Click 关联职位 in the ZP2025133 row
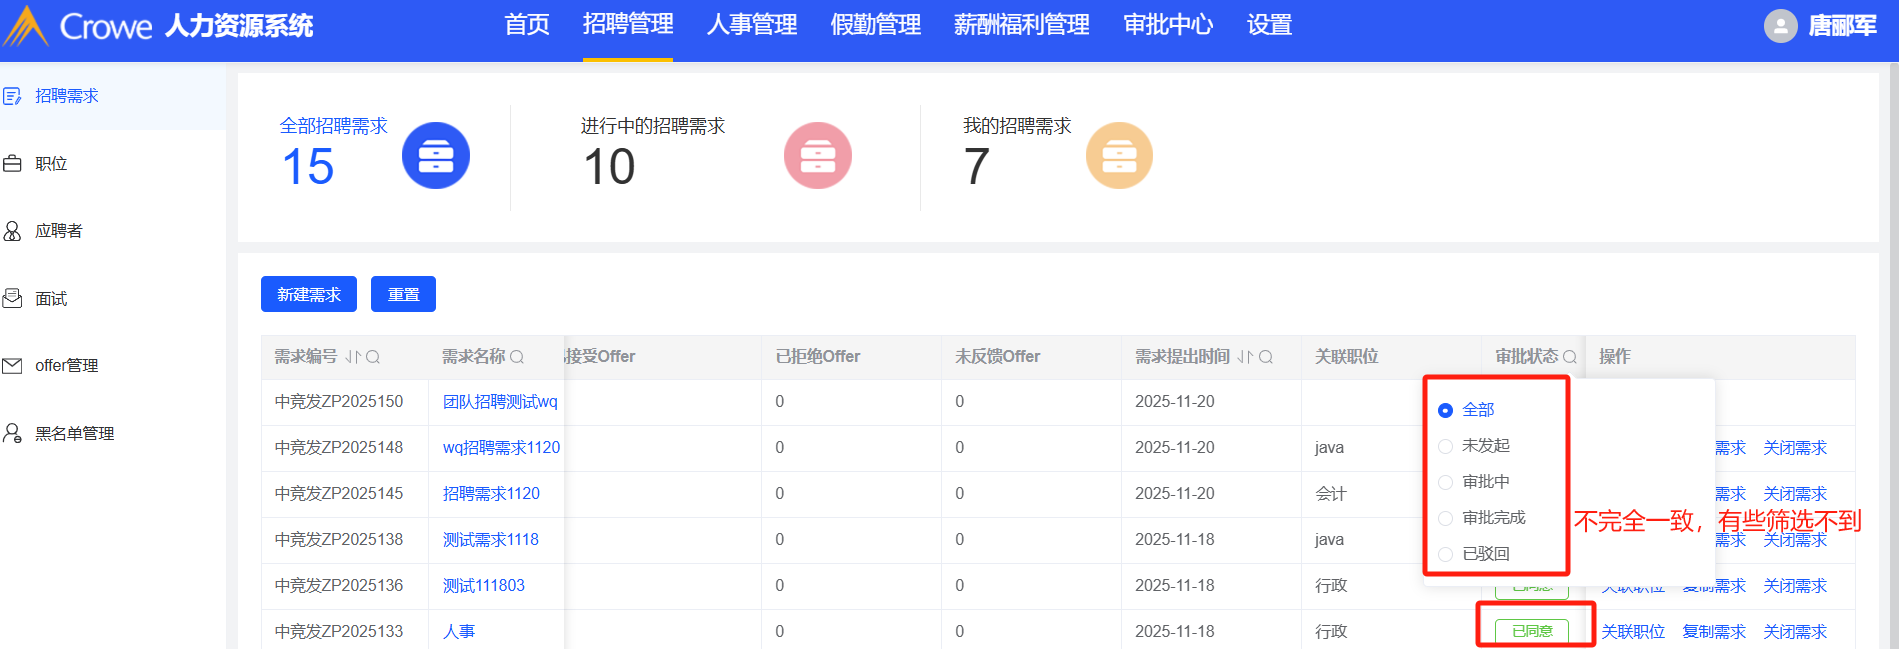Screen dimensions: 1899x649 click(1632, 632)
